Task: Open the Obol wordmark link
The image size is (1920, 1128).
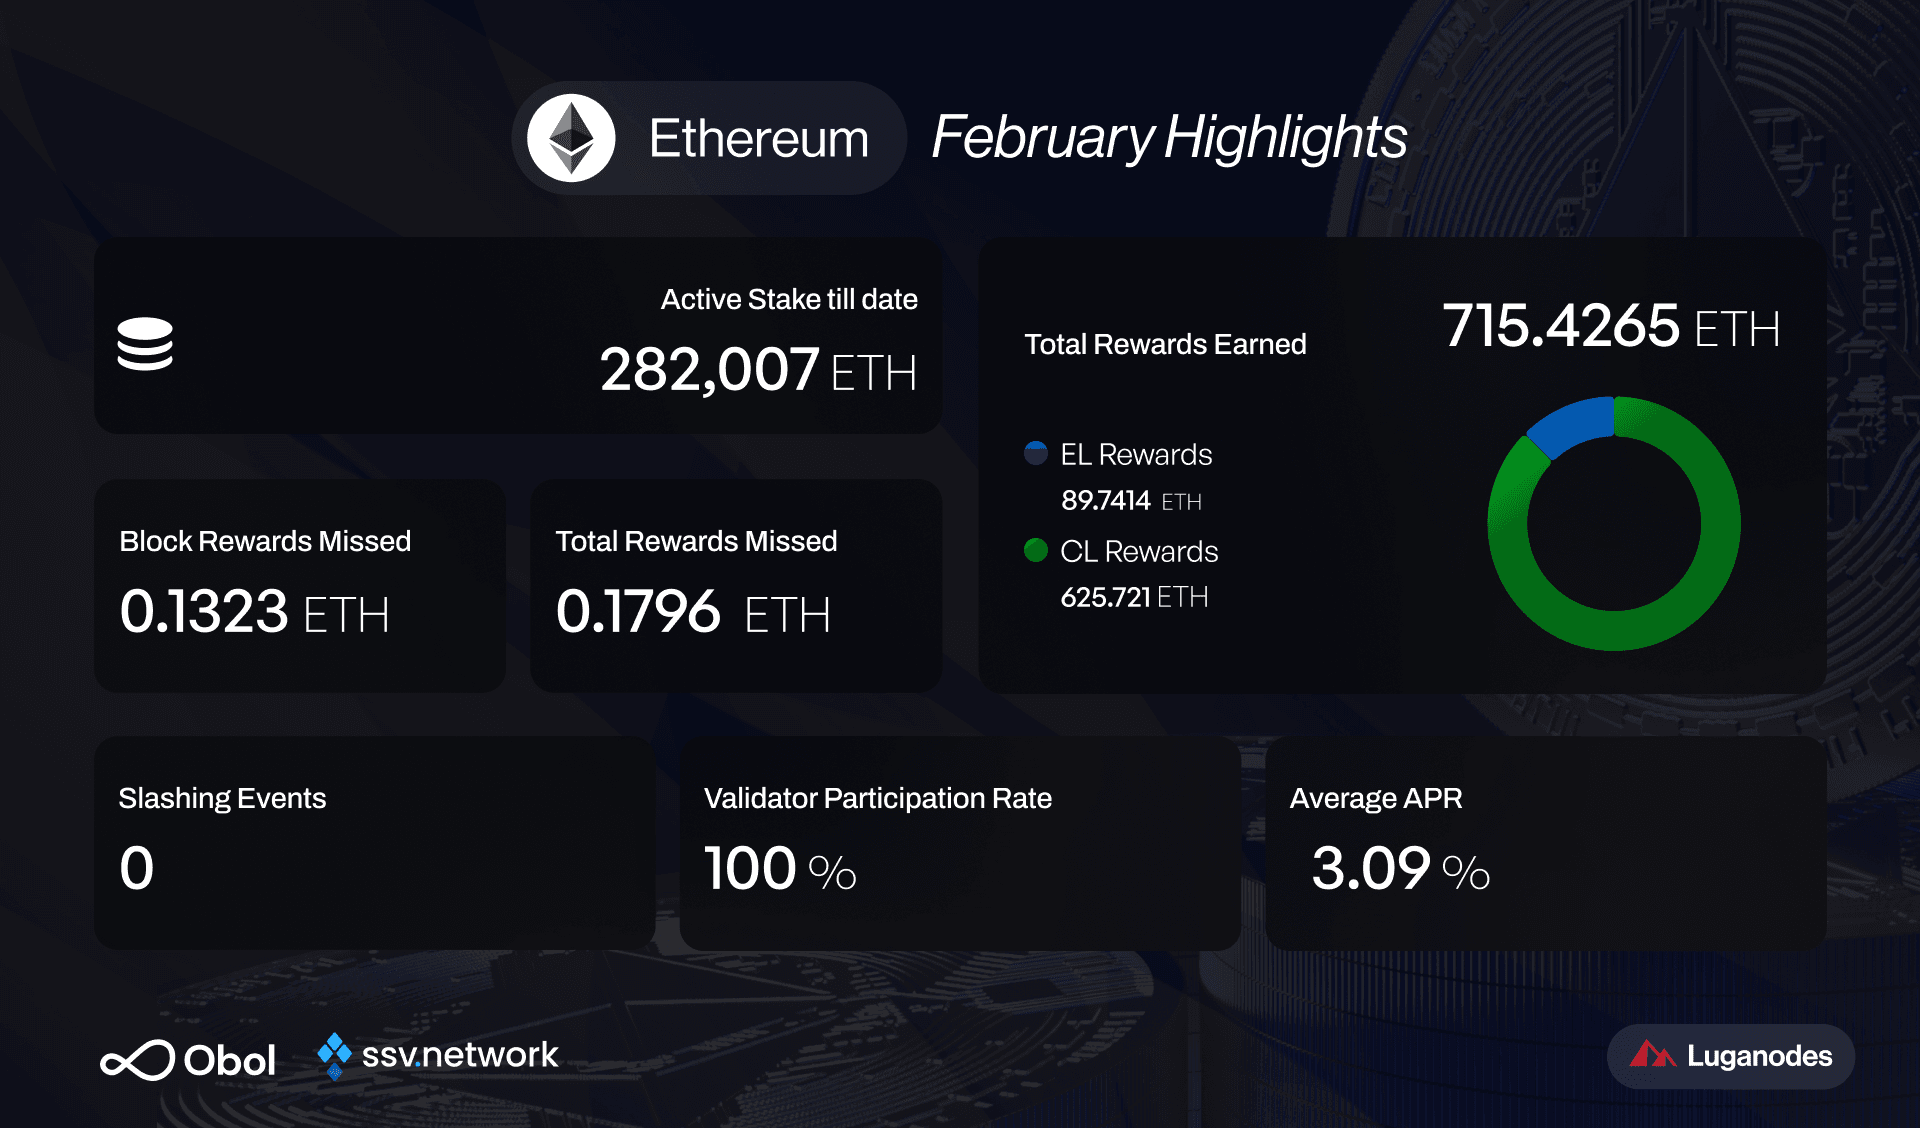Action: [230, 1061]
